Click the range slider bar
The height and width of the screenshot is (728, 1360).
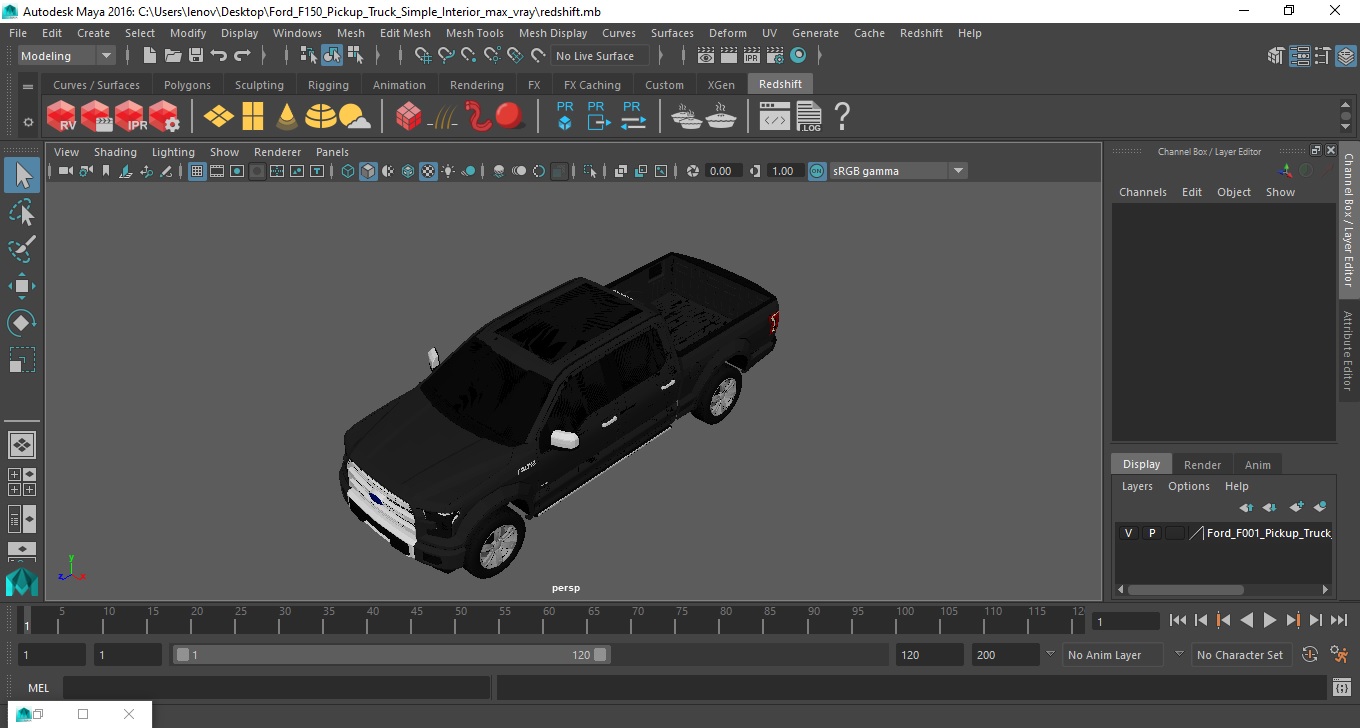pos(391,655)
